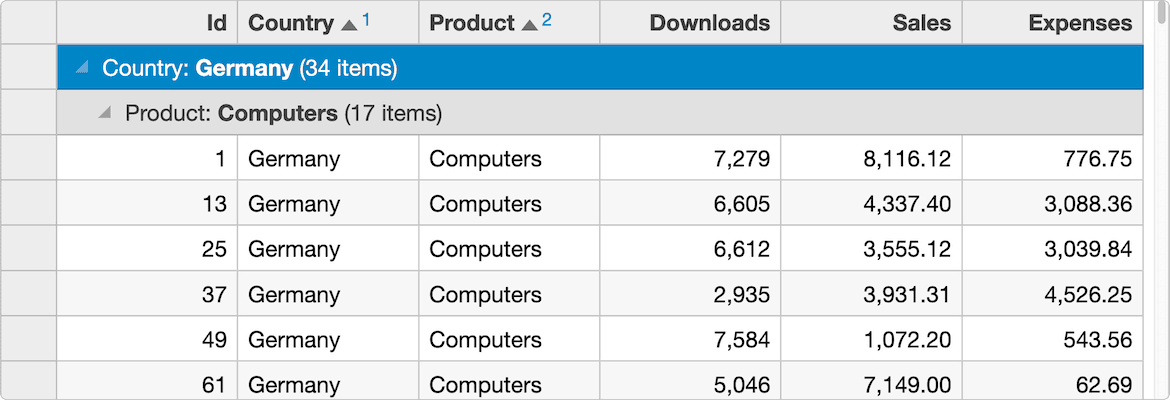Click the Downloads cell 5,046
Screen dimensions: 1170x400
[690, 385]
